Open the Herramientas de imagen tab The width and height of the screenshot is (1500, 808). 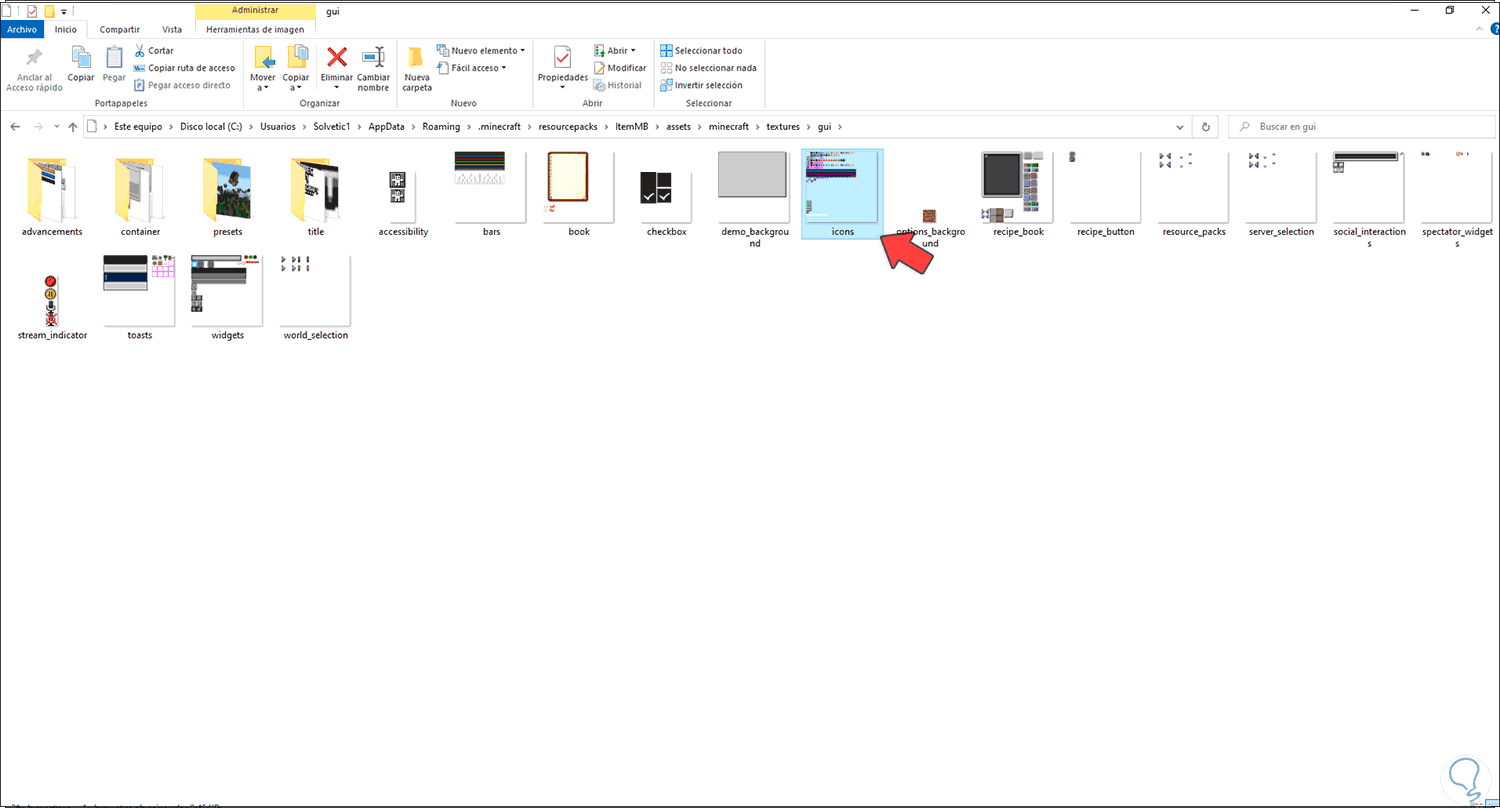point(255,29)
